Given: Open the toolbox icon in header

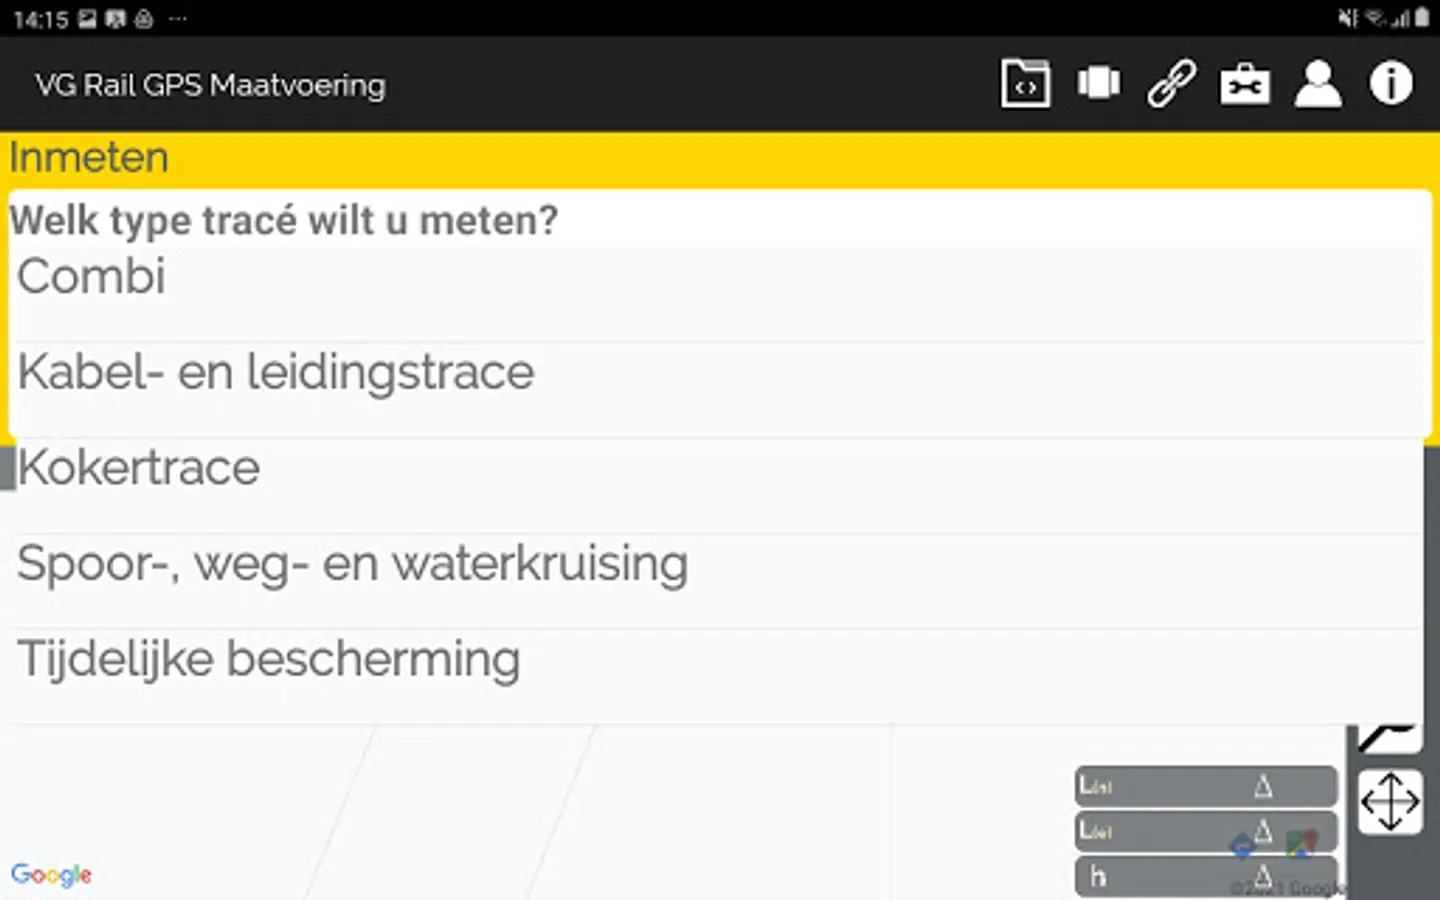Looking at the screenshot, I should (x=1245, y=84).
